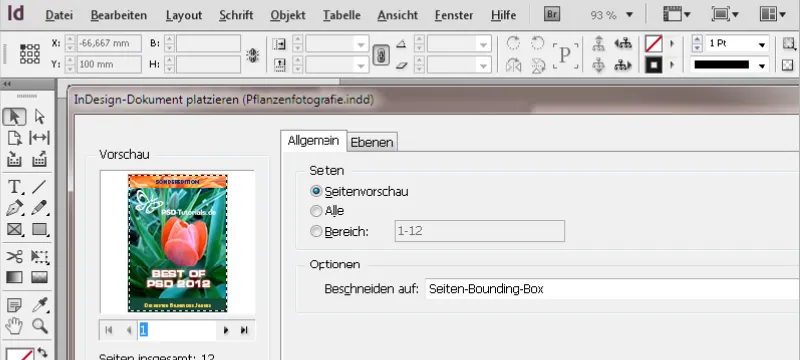Expand the fill color flyout arrow
This screenshot has width=800, height=360.
pyautogui.click(x=672, y=44)
